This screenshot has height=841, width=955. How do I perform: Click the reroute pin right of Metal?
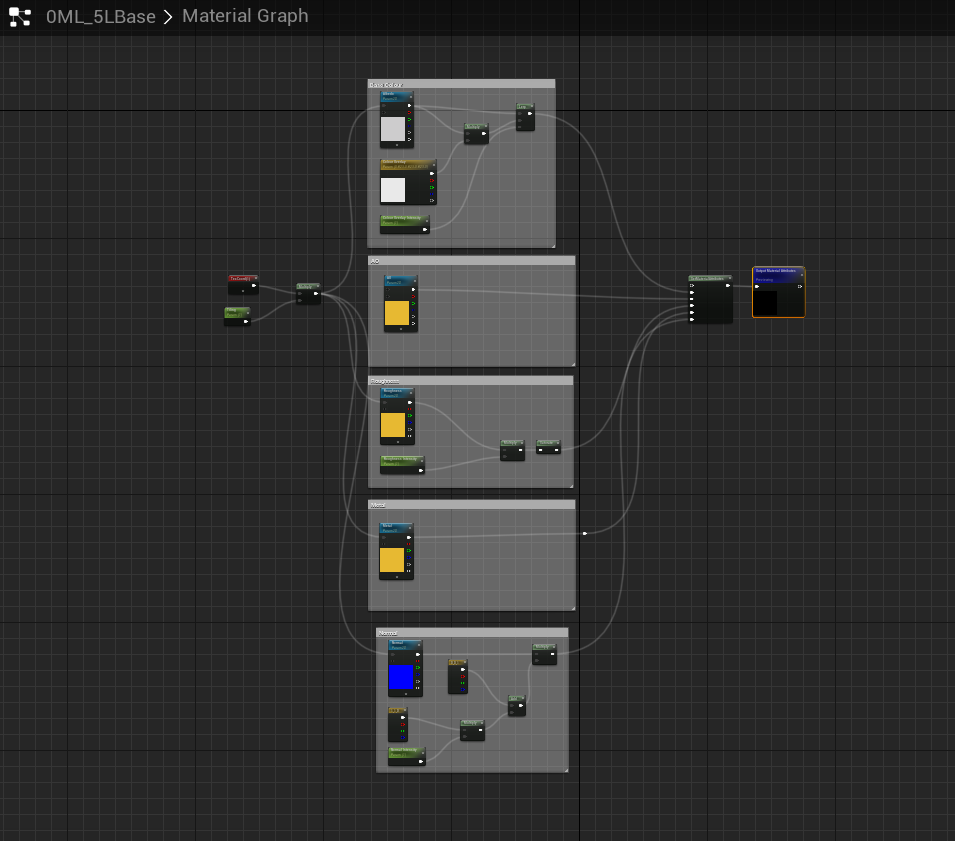coord(585,533)
